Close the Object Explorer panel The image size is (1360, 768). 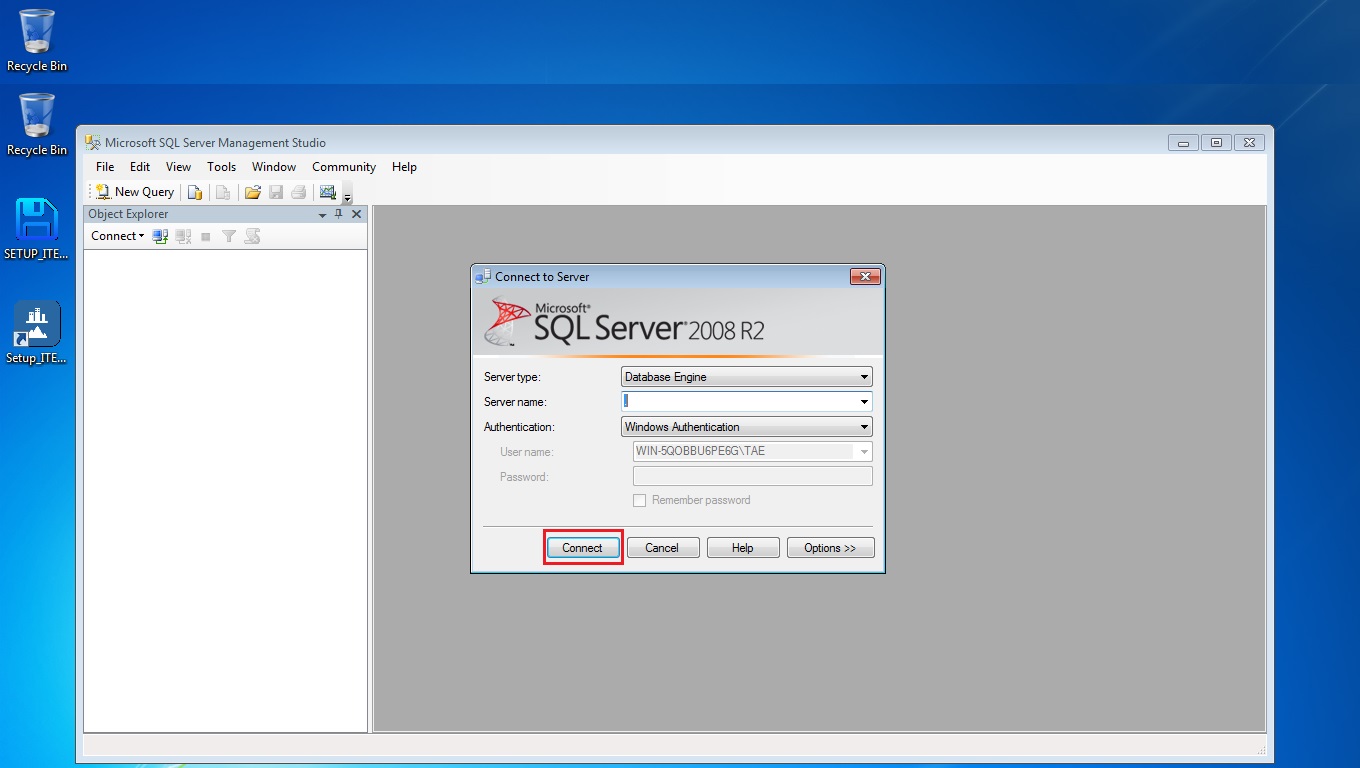pos(357,214)
